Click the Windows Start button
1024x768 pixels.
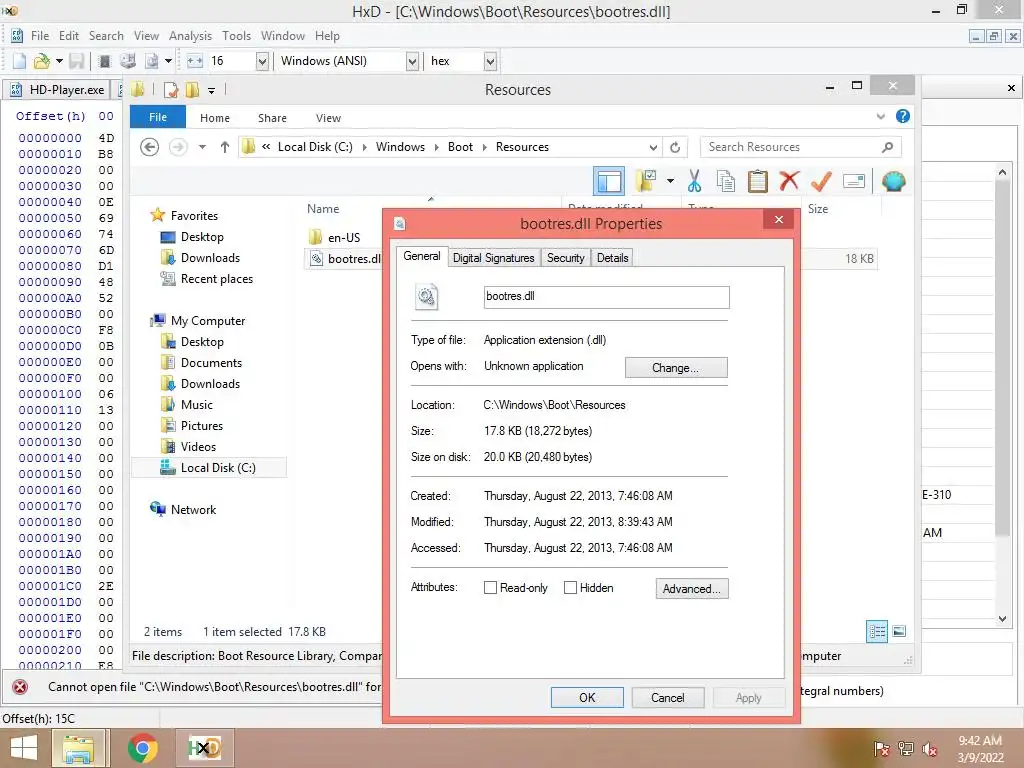(24, 748)
